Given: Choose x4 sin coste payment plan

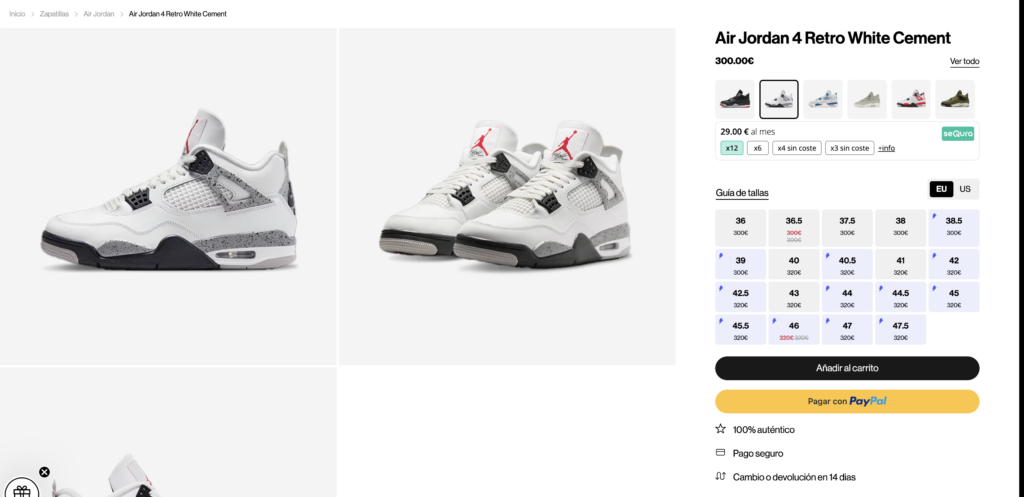Looking at the screenshot, I should 797,148.
